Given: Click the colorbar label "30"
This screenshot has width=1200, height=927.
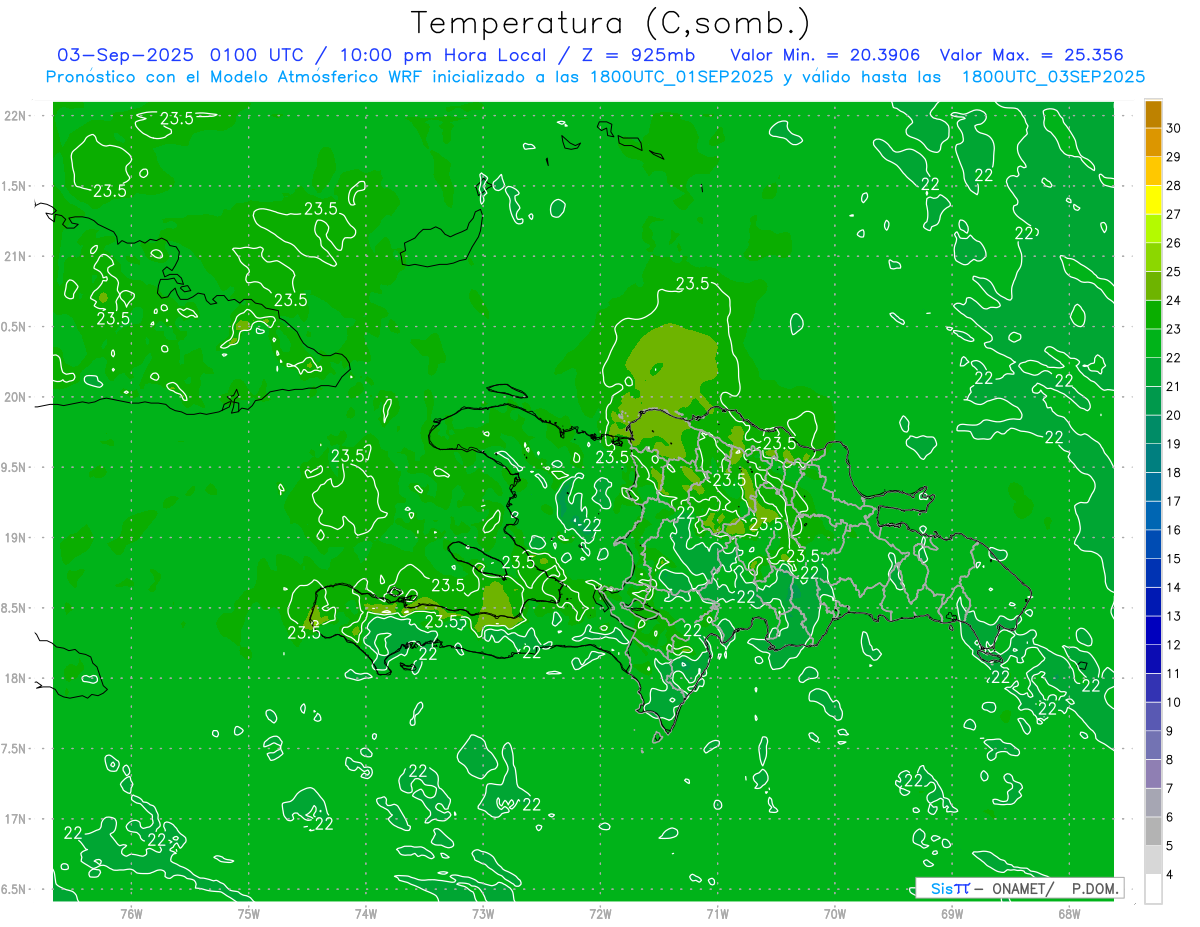Looking at the screenshot, I should 1174,128.
